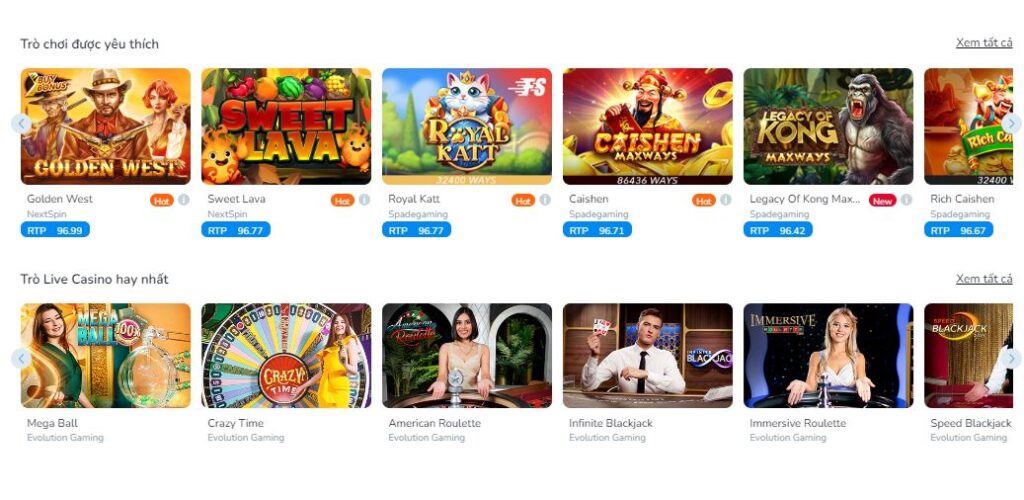Open Caishen game info icon
The image size is (1024, 500).
tap(726, 200)
